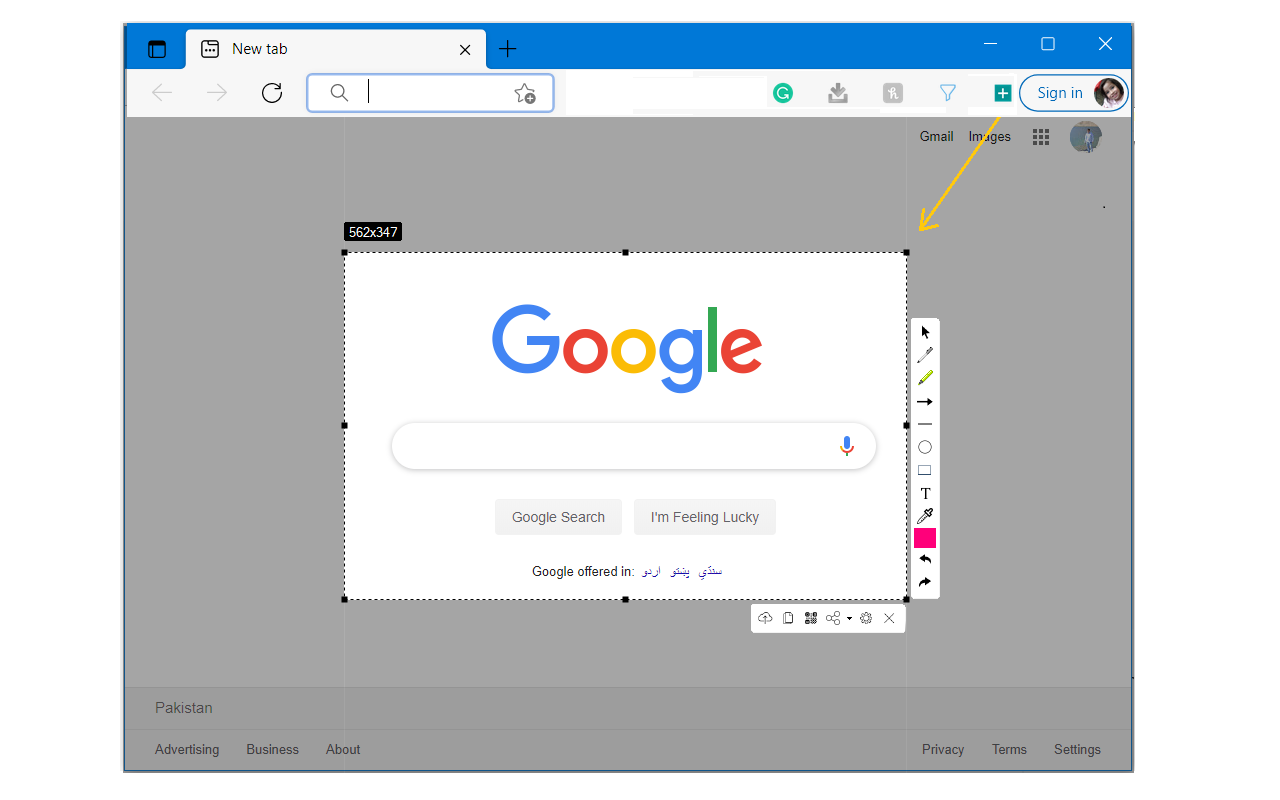The image size is (1280, 800).
Task: Pick the eyedropper color picker tool
Action: tap(925, 516)
